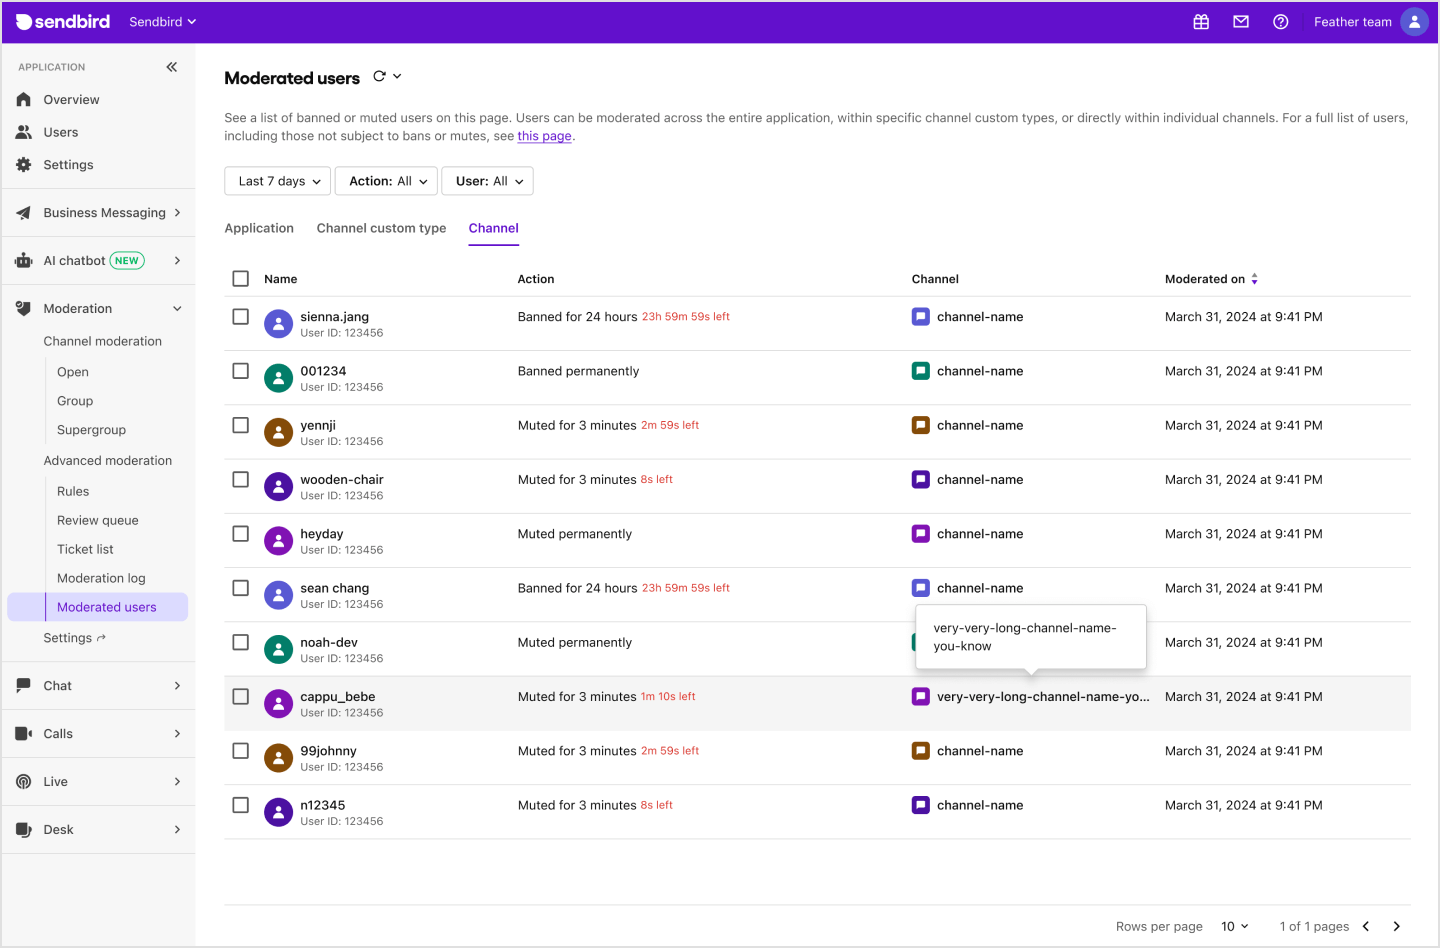Select the Channel tab
The height and width of the screenshot is (948, 1440).
click(x=494, y=228)
